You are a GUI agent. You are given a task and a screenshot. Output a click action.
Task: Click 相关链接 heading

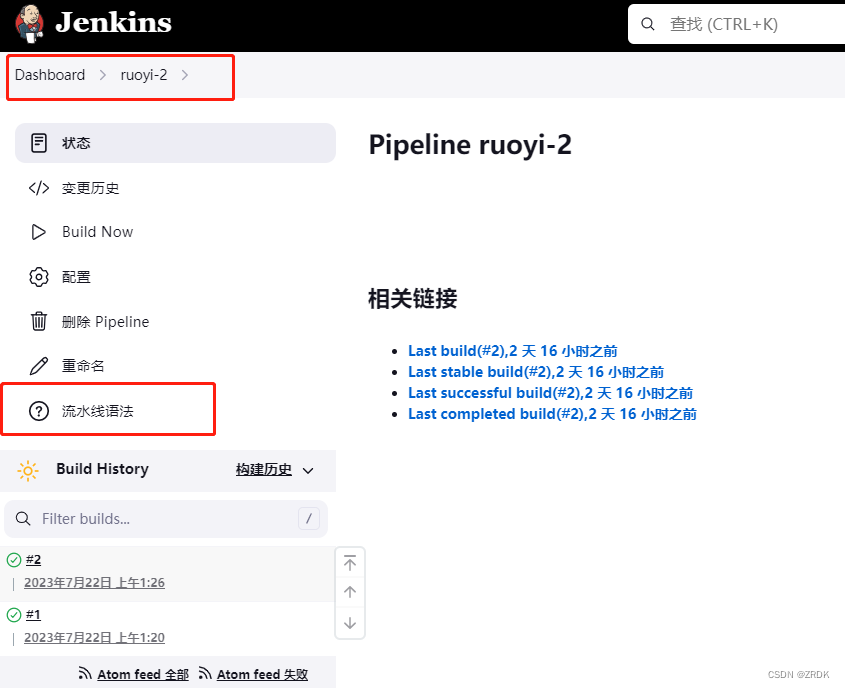[x=412, y=298]
